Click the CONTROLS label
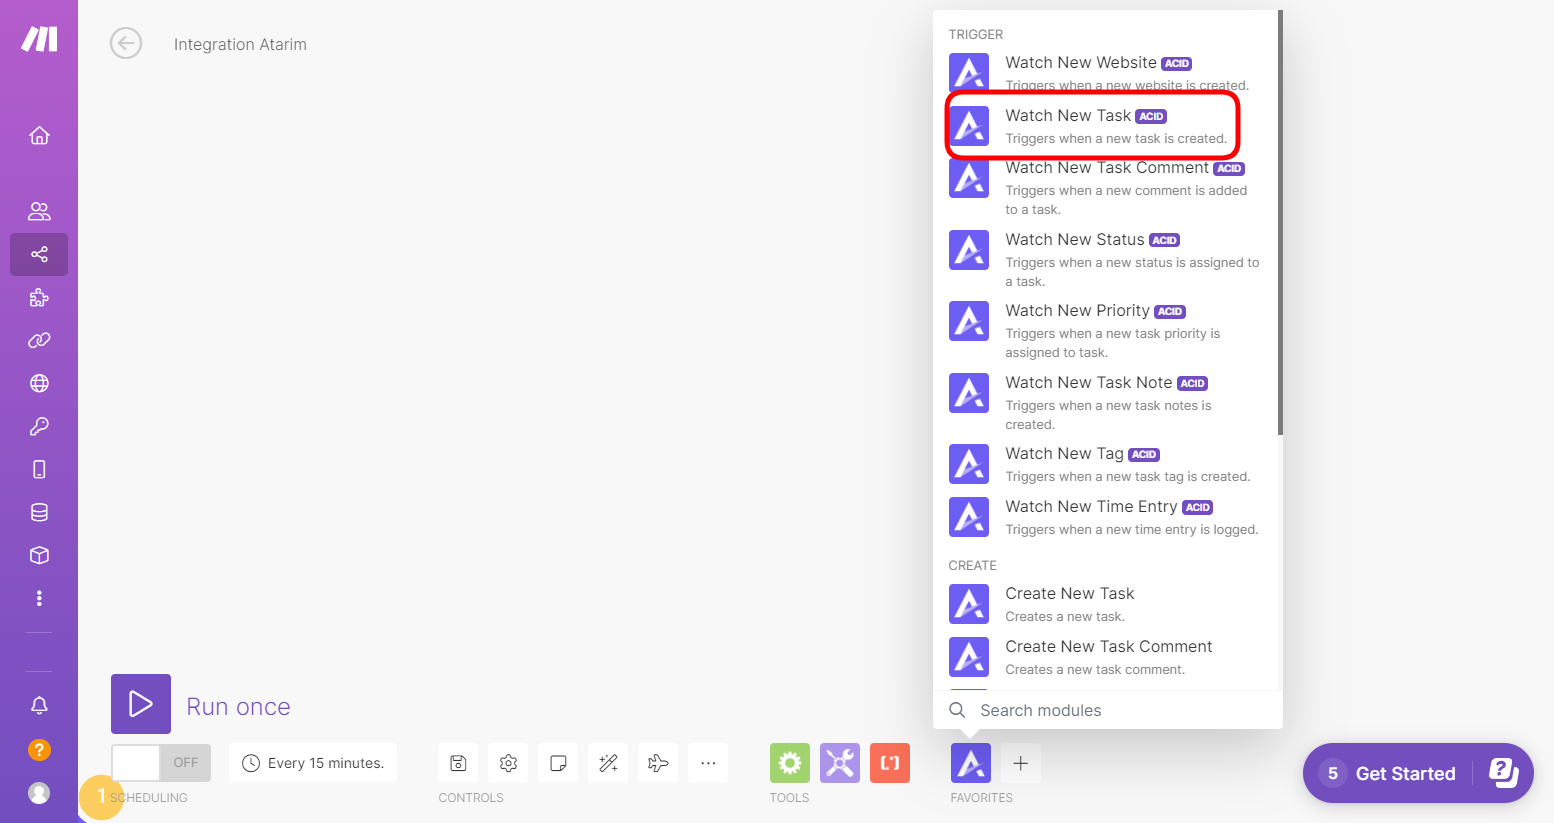Viewport: 1554px width, 823px height. pyautogui.click(x=471, y=798)
